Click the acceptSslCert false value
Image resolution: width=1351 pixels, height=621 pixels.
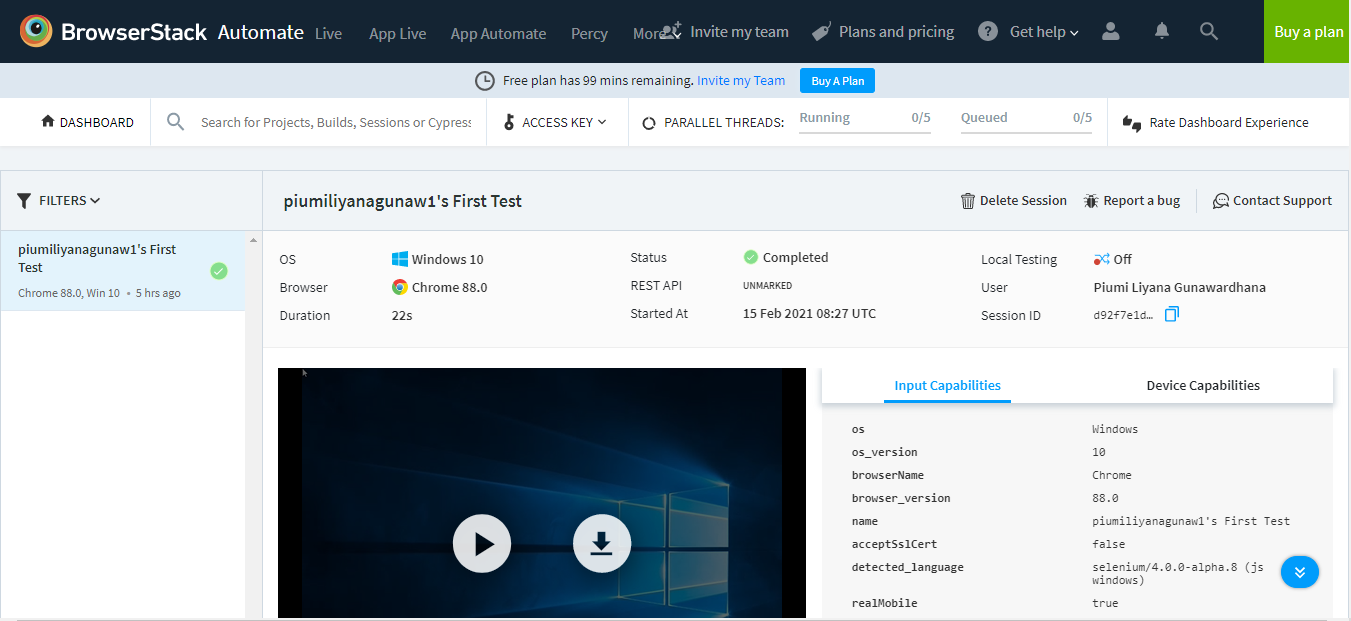coord(1108,544)
